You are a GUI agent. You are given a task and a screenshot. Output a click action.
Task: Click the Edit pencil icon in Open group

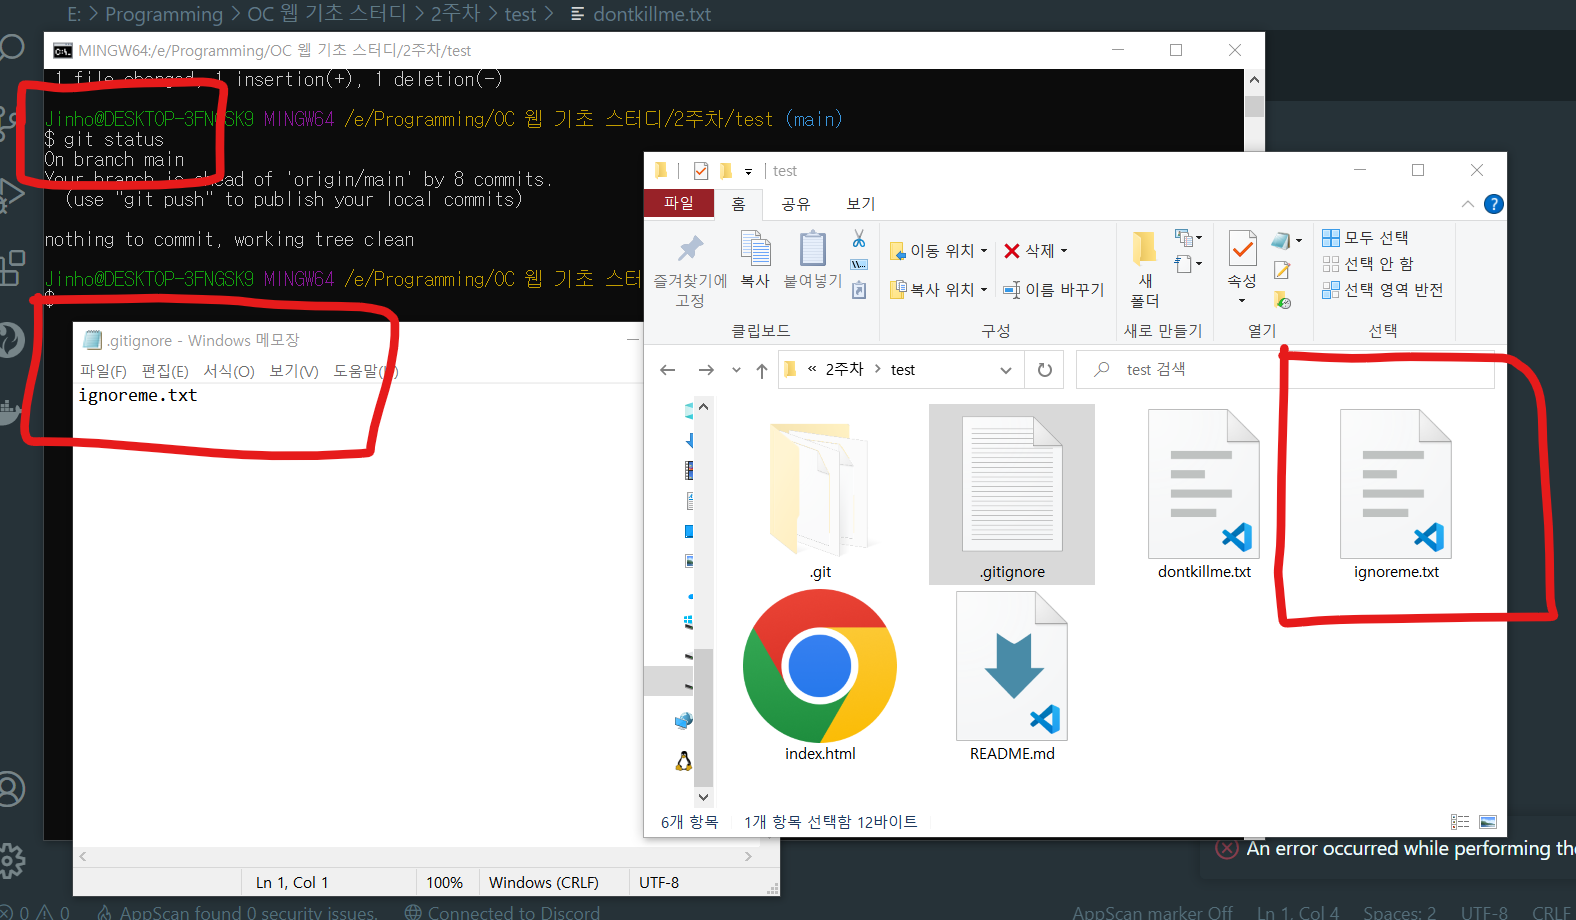pos(1282,270)
